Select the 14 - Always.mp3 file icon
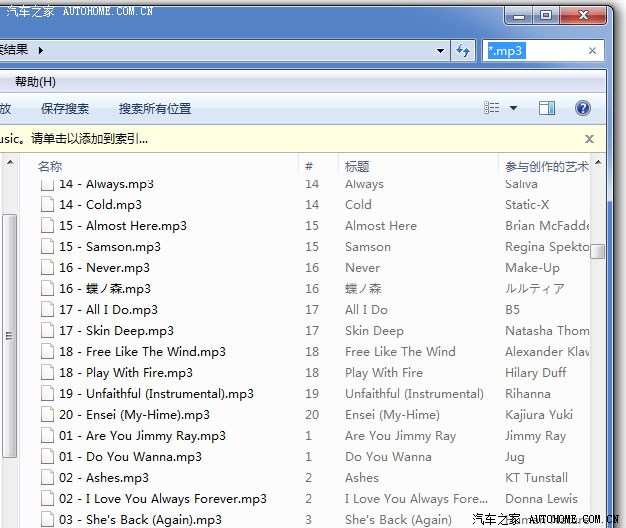The width and height of the screenshot is (626, 528). click(x=47, y=185)
